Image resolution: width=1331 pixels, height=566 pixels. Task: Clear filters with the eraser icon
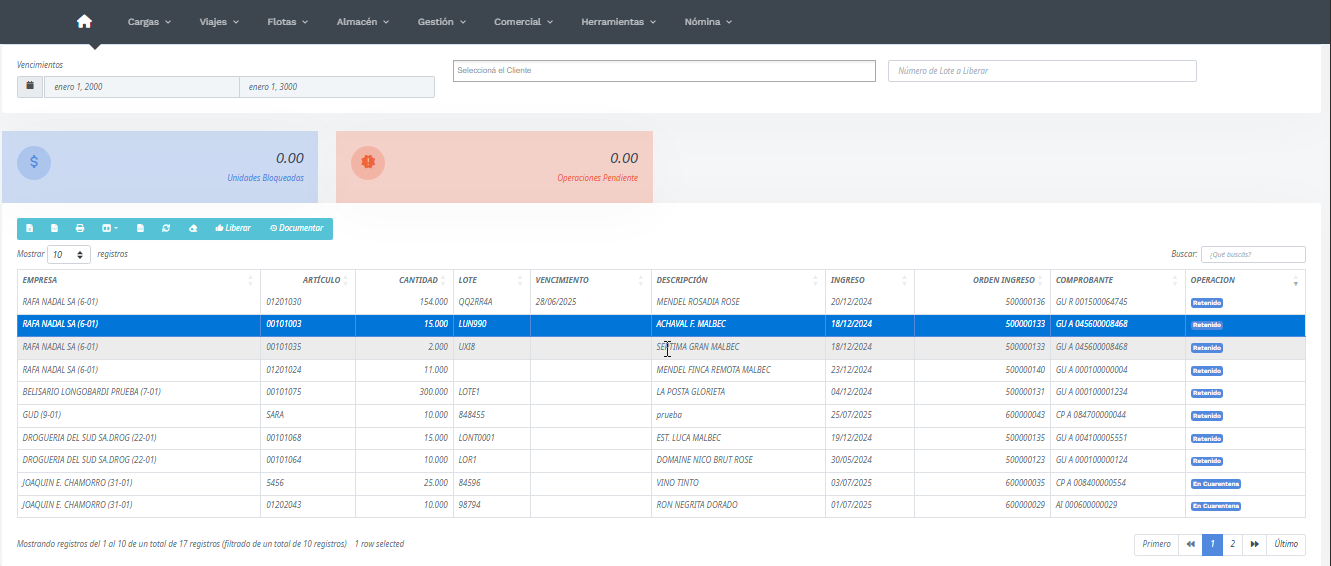point(193,228)
